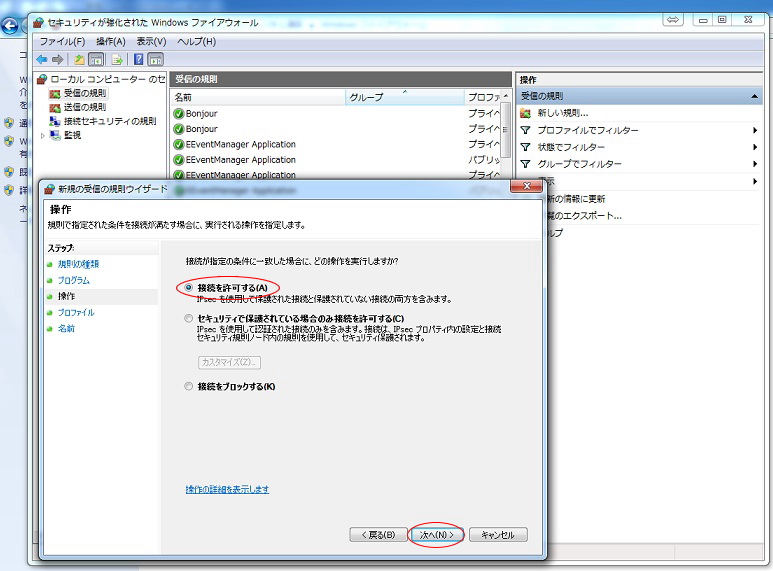Select the 接続セキュリティの規則 tree item
Screen dimensions: 773x571
click(x=110, y=121)
